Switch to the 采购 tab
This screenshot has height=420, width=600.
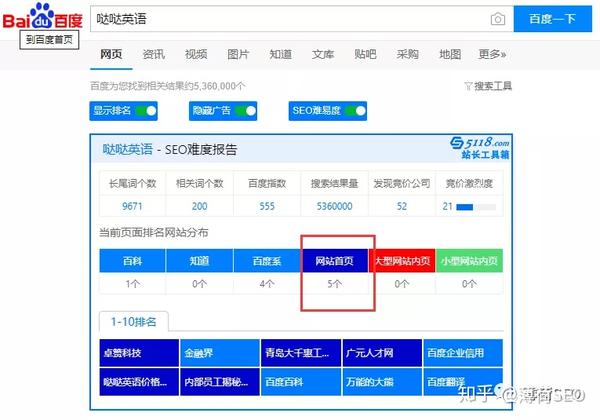408,54
